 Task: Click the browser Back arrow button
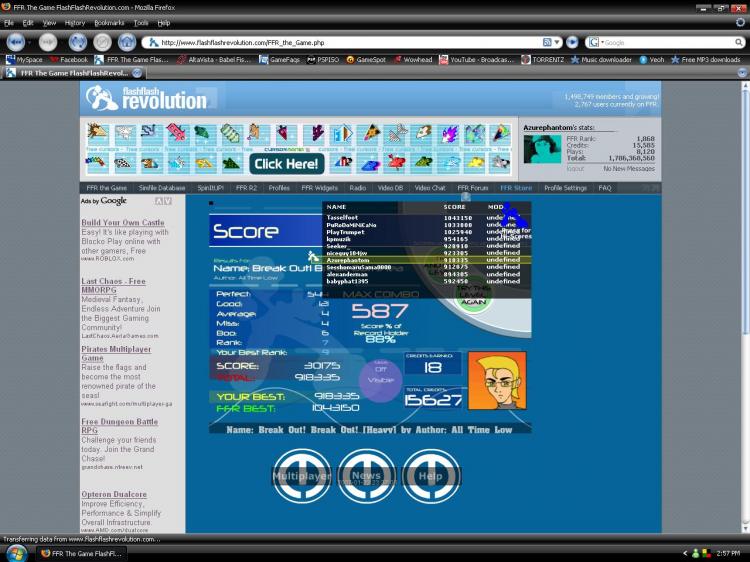tap(16, 43)
